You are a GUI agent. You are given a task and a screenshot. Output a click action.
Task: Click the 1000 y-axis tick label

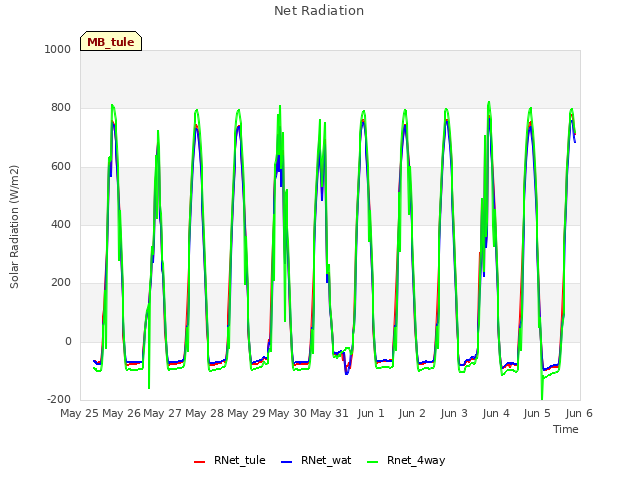pyautogui.click(x=58, y=49)
